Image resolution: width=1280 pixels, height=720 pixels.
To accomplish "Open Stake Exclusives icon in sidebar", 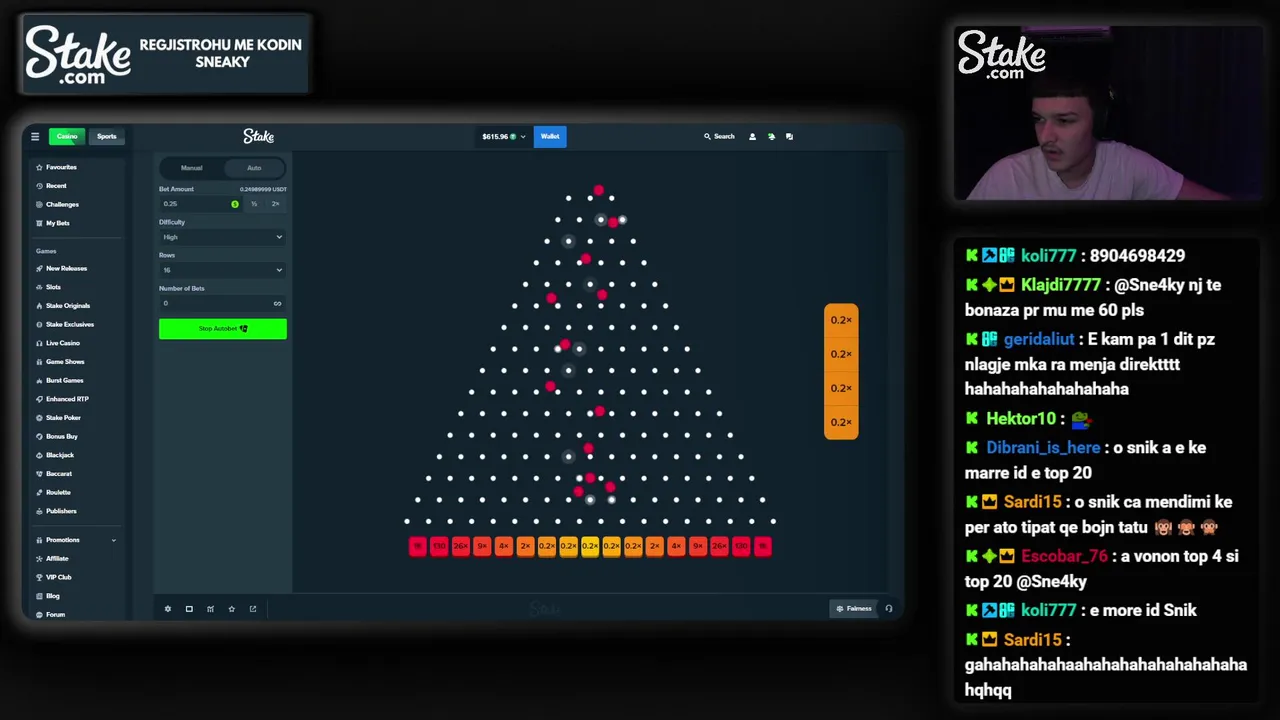I will coord(39,324).
